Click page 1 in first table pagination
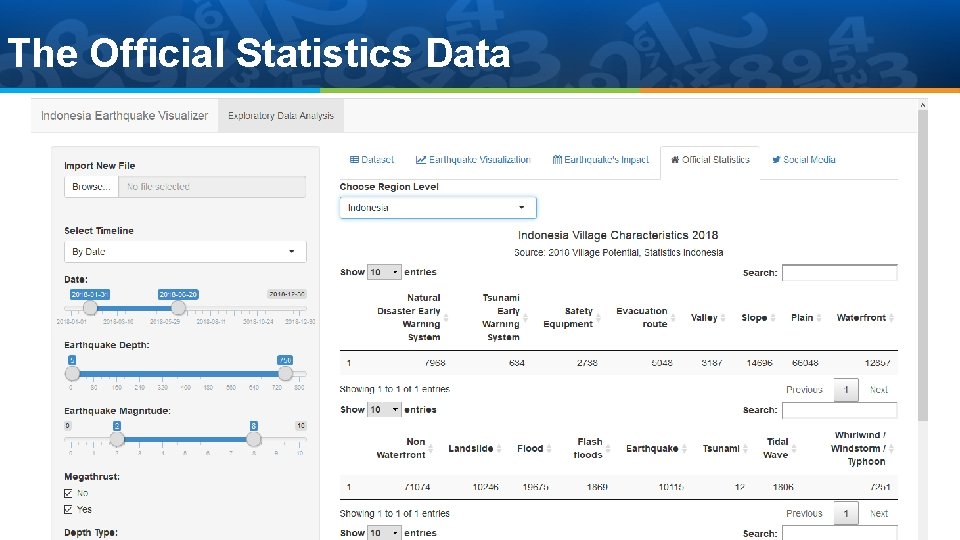This screenshot has width=960, height=540. click(846, 389)
